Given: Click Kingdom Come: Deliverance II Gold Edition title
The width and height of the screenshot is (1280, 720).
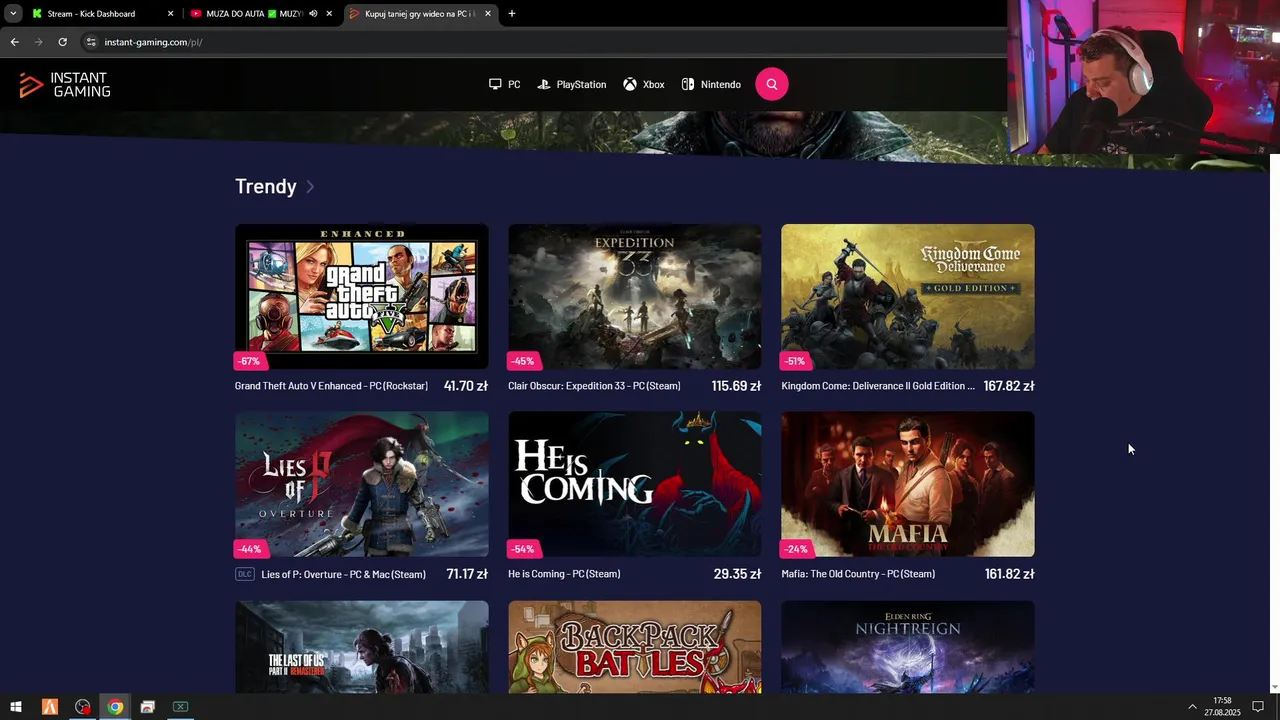Looking at the screenshot, I should (x=878, y=386).
